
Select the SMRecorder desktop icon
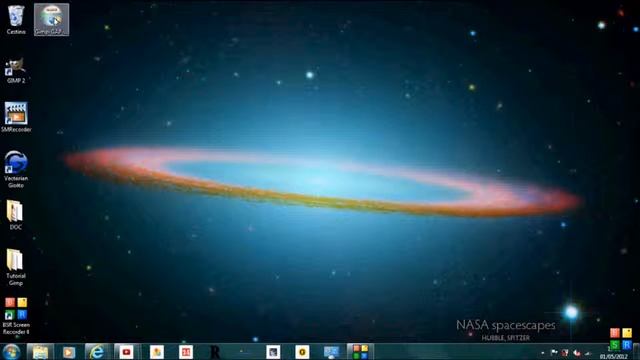(16, 117)
